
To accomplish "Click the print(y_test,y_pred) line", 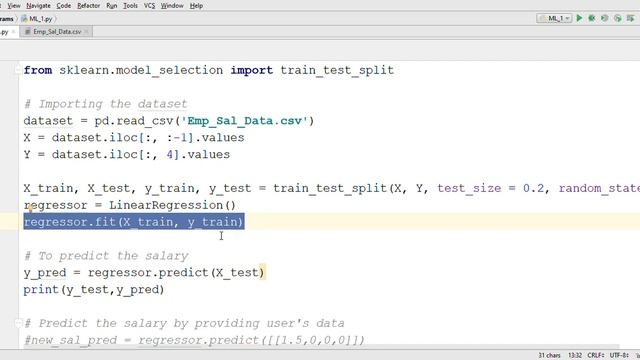I will 94,289.
